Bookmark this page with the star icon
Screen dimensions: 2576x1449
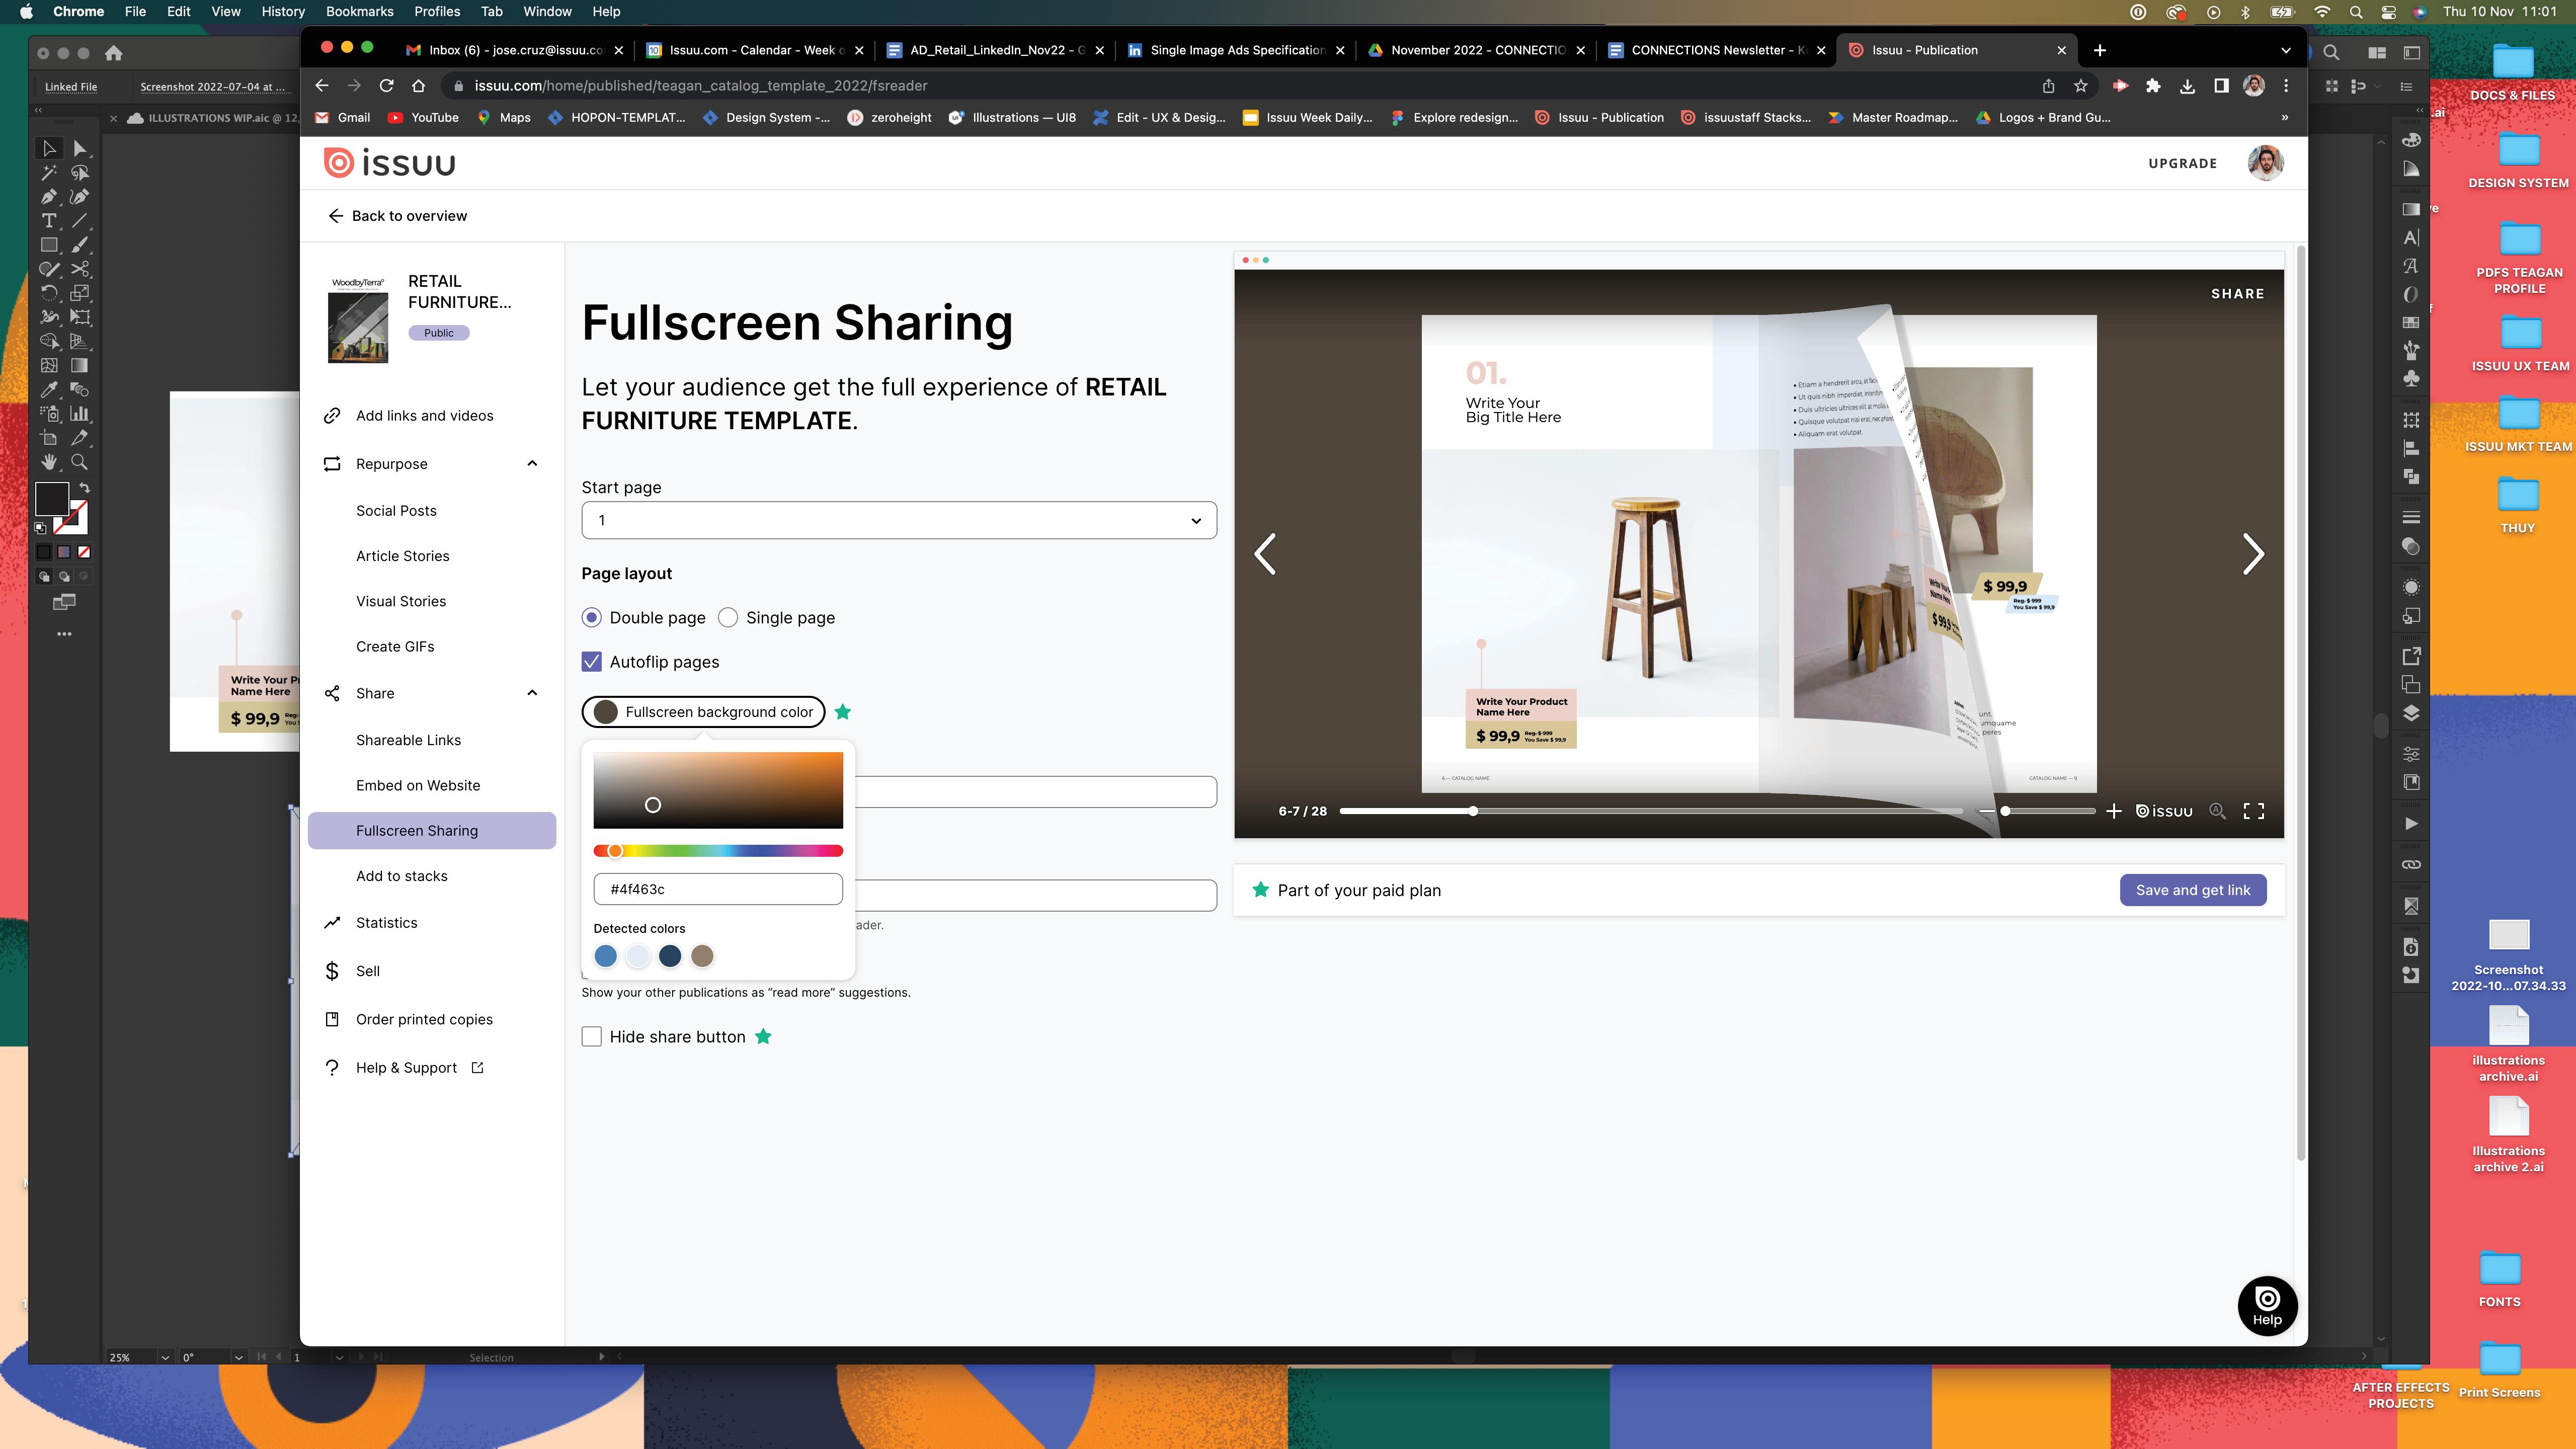[x=2081, y=86]
